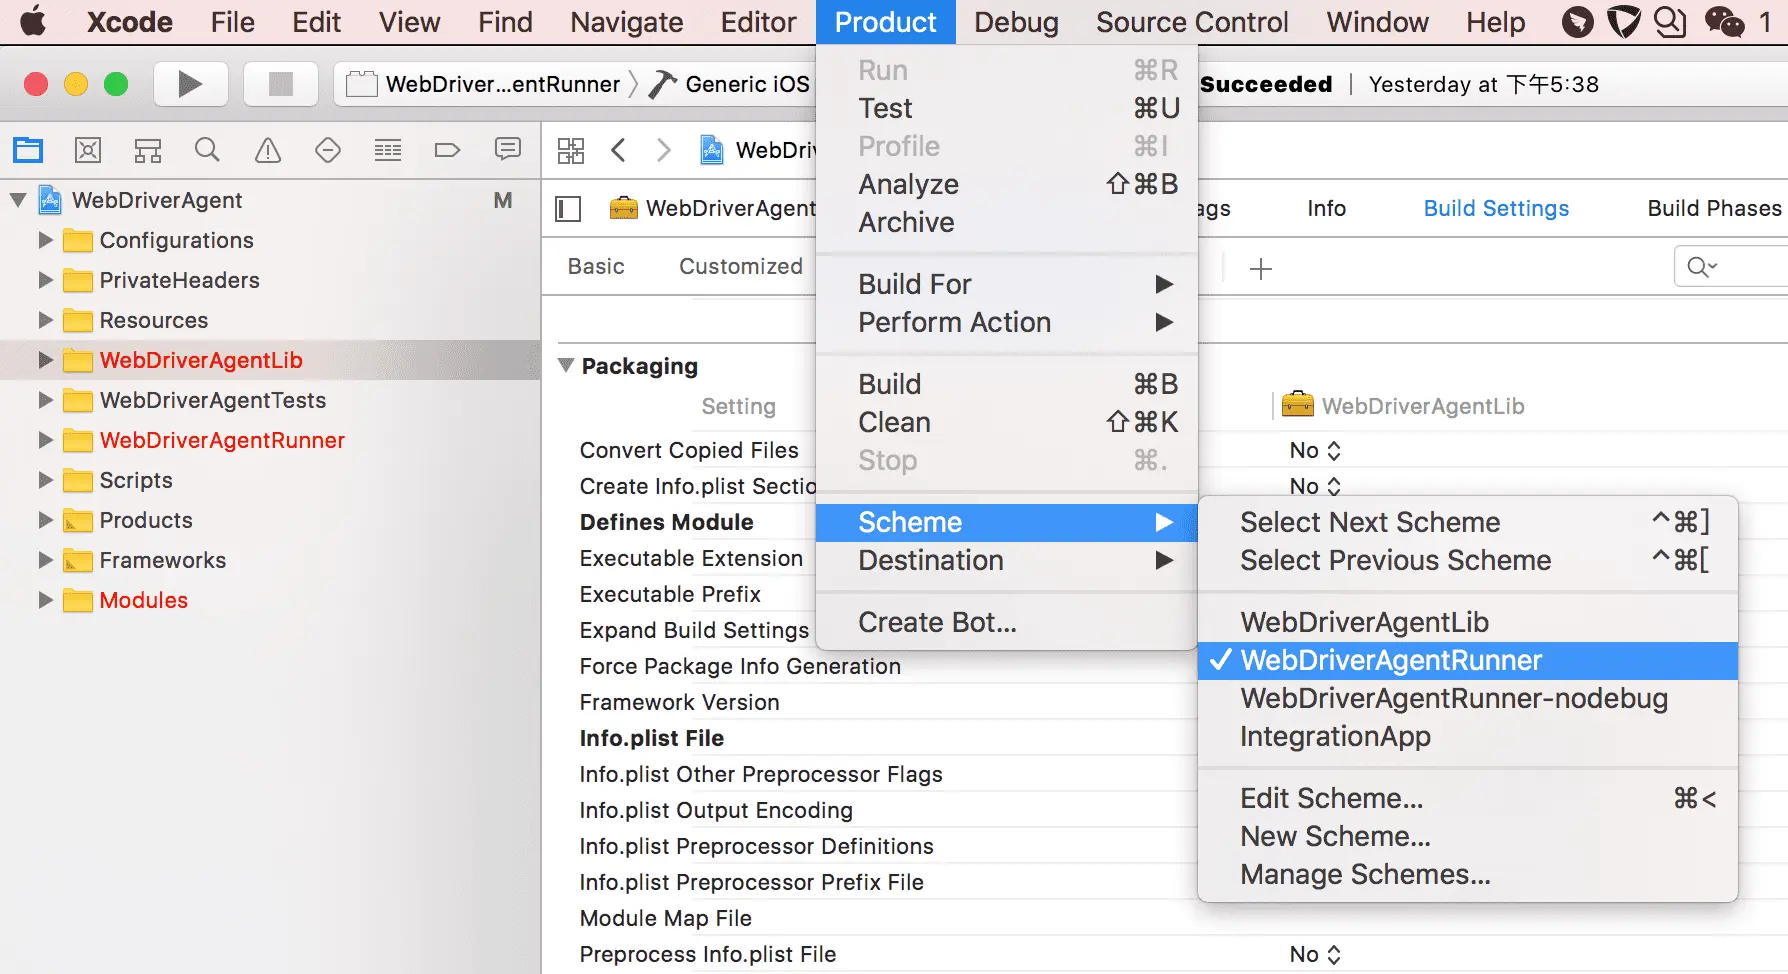The image size is (1788, 974).
Task: Open the Issue navigator warning icon
Action: pos(268,151)
